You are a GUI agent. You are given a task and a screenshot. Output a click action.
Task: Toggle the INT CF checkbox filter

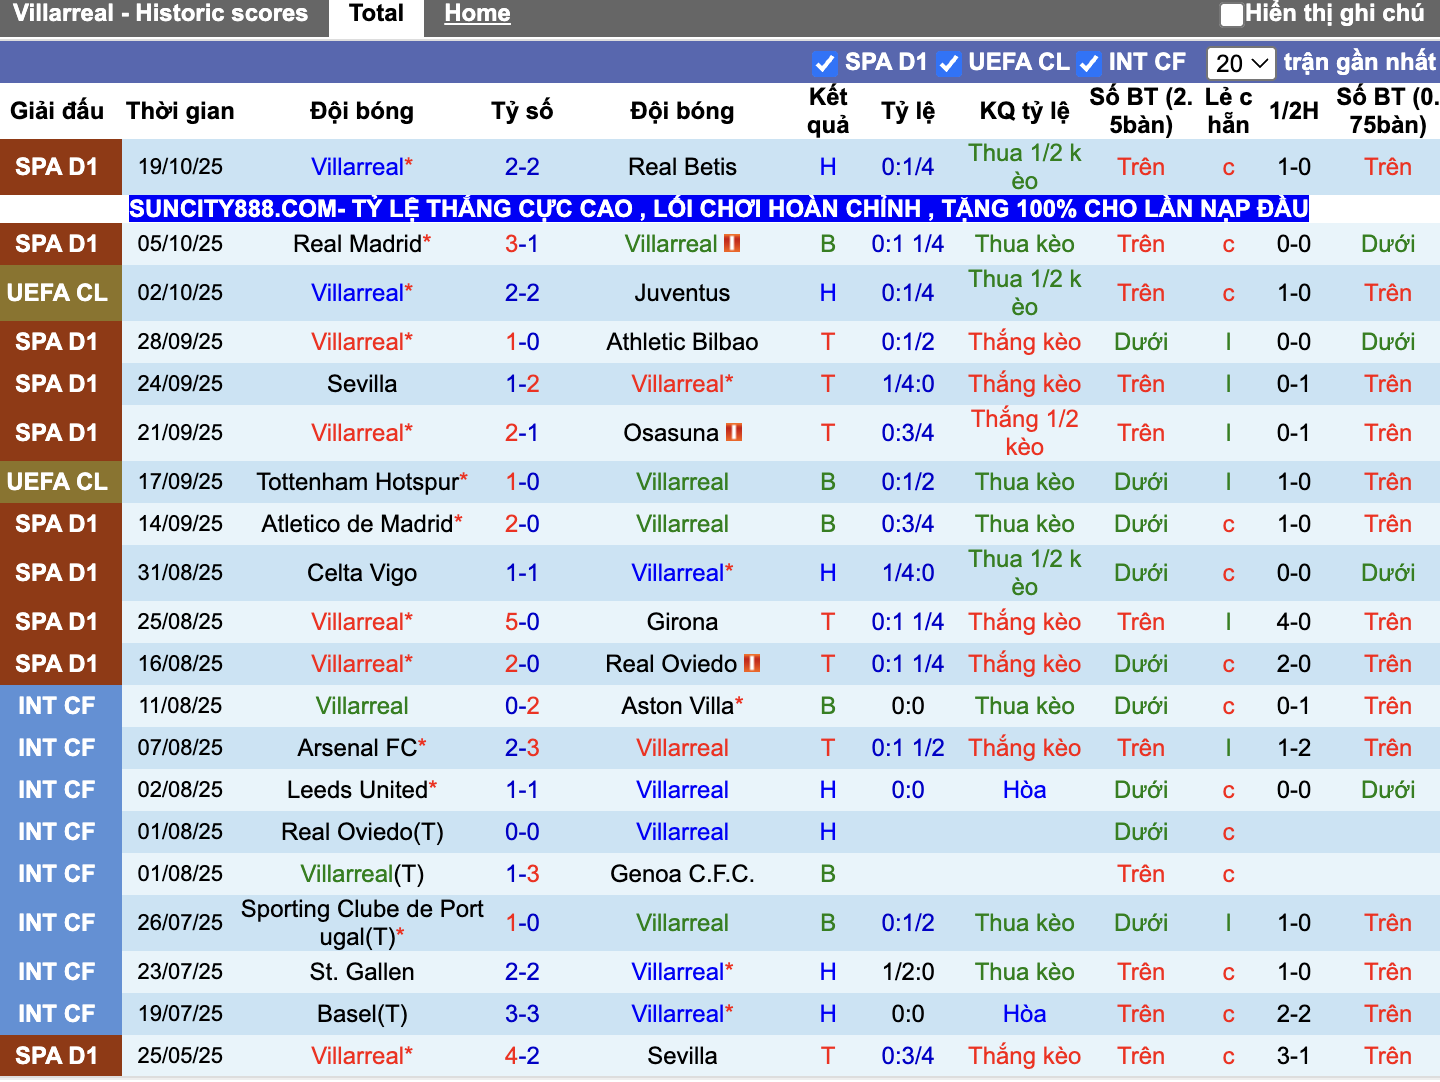point(1089,63)
